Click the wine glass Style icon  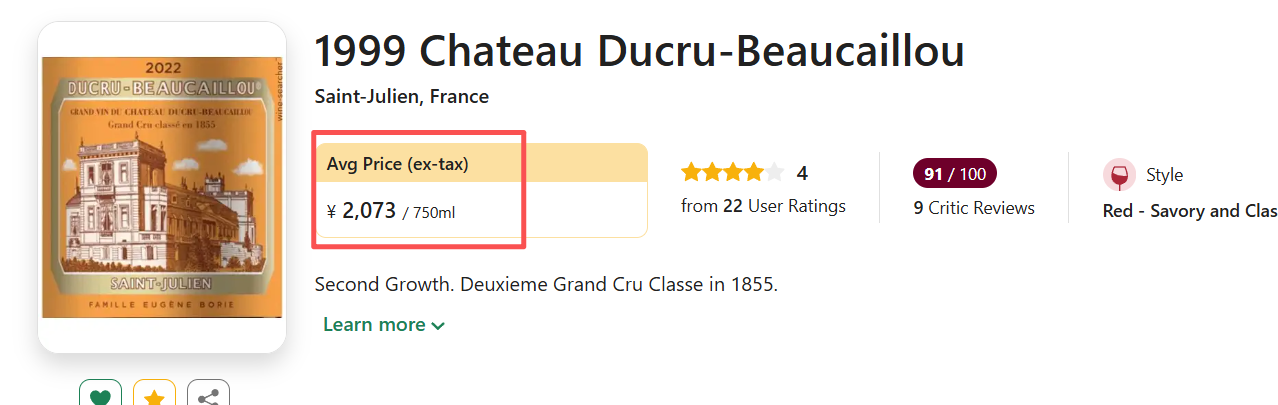1119,175
